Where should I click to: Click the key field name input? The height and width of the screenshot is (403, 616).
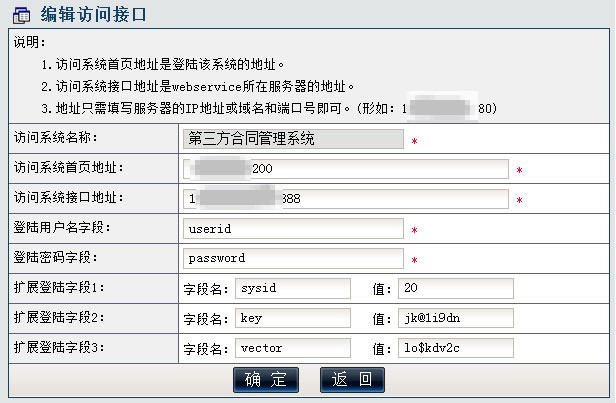click(293, 318)
